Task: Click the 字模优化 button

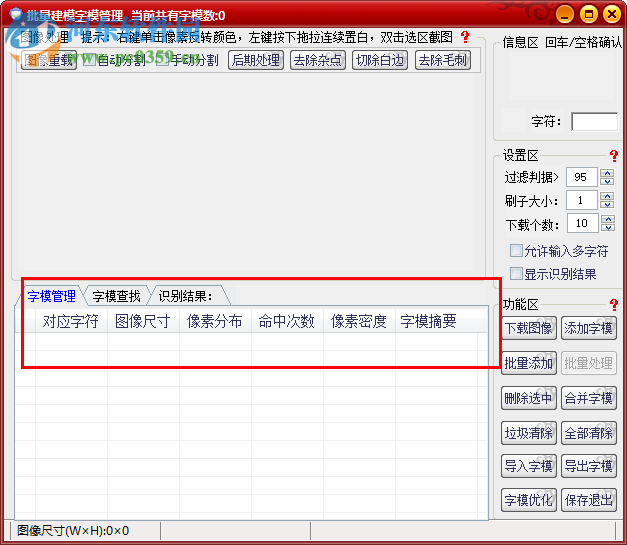Action: [529, 500]
